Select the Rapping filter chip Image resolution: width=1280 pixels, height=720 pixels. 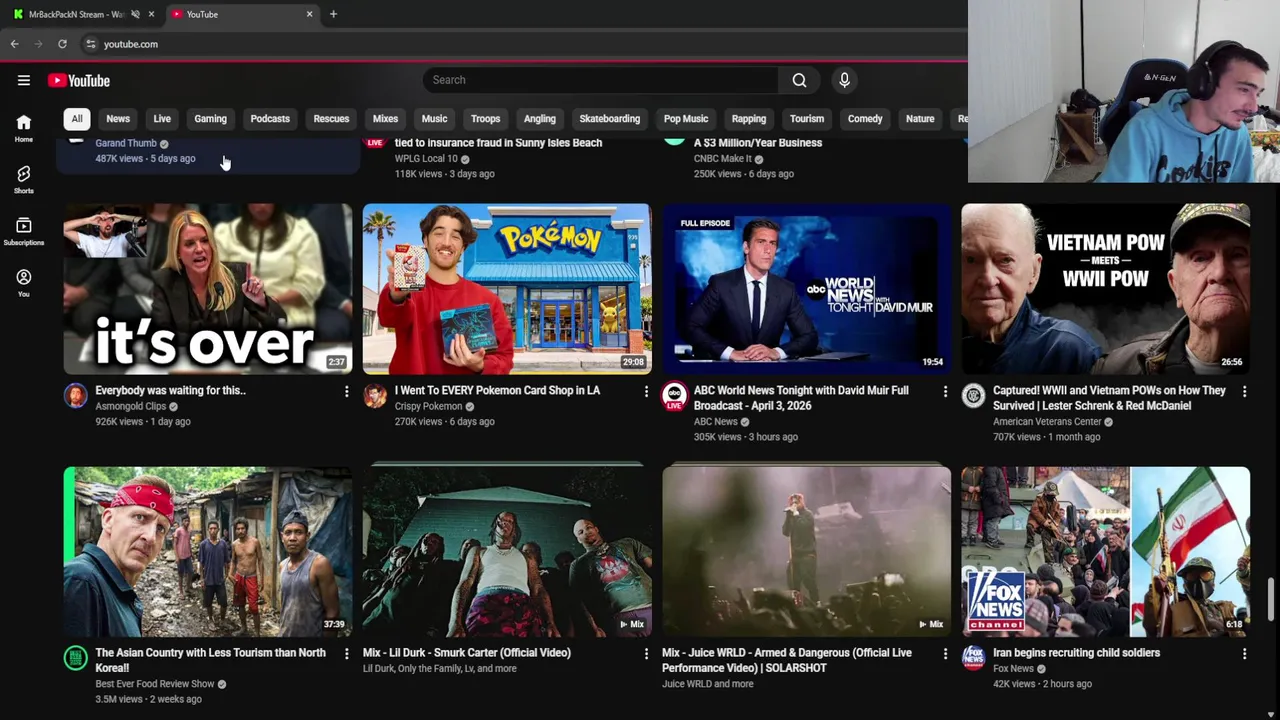click(748, 119)
